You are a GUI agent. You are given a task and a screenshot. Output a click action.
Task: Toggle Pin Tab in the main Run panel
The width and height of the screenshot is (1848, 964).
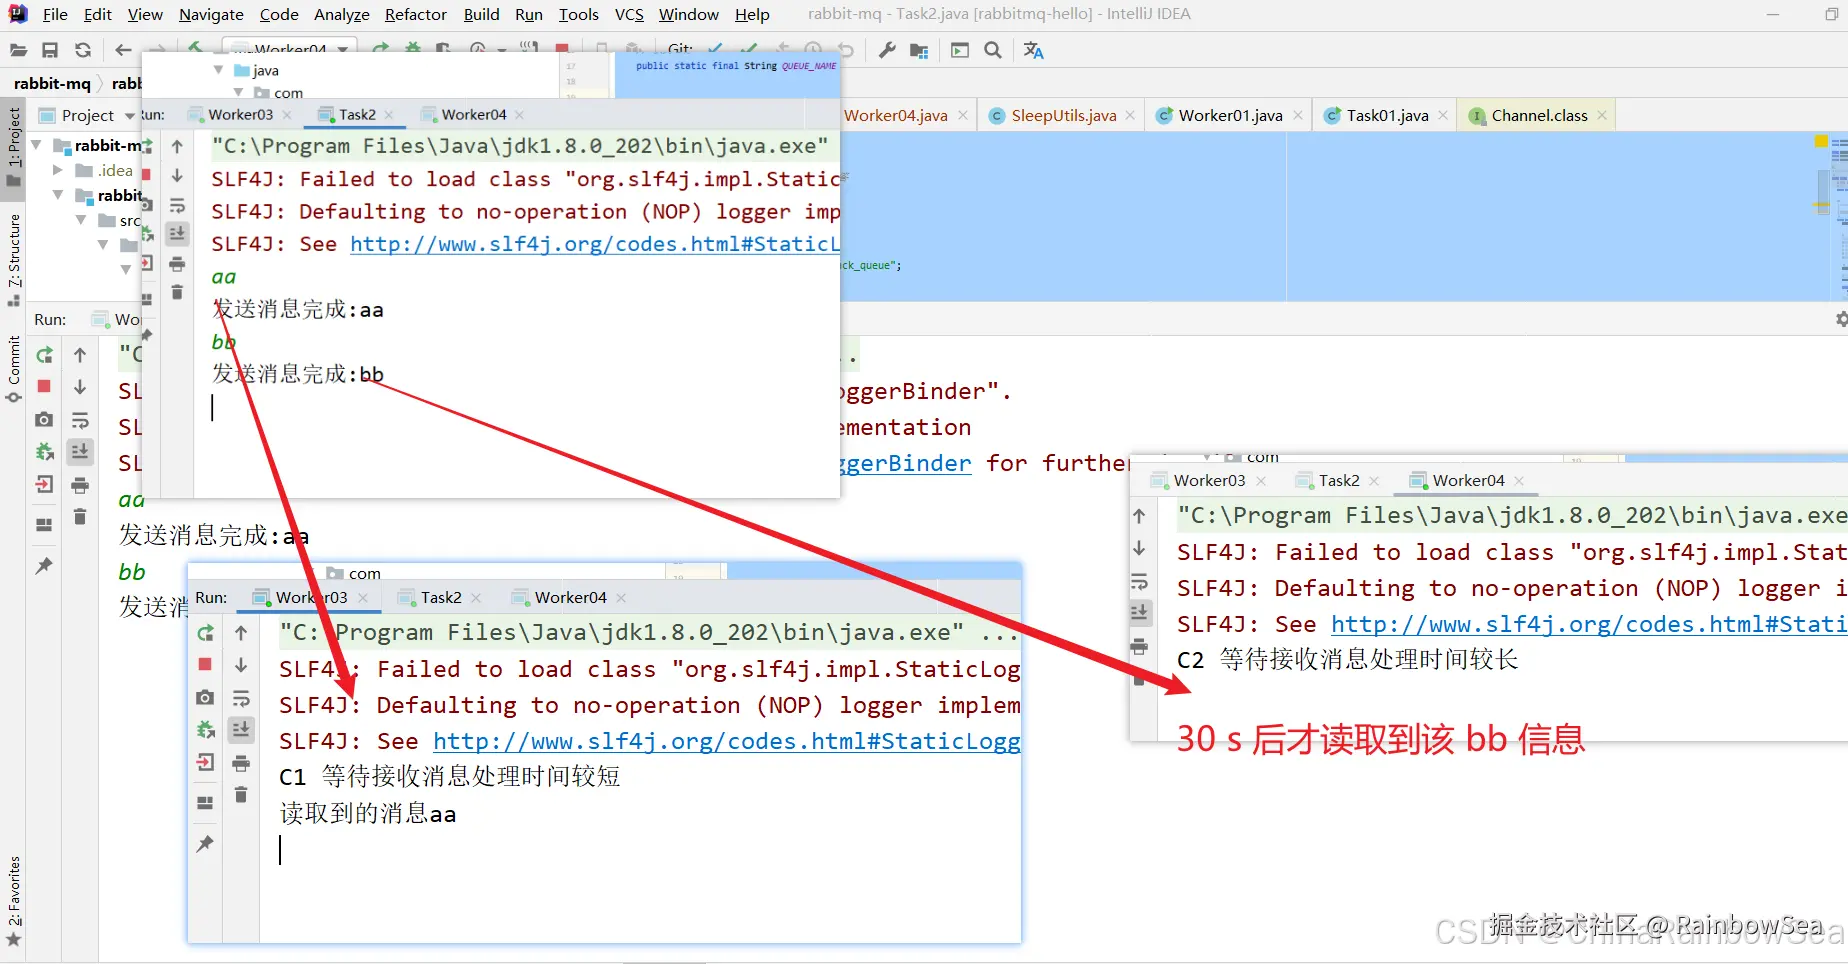point(44,566)
